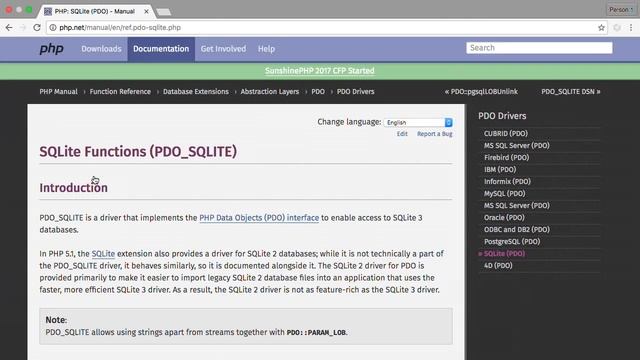Click the PDO Drivers sidebar heading

[502, 116]
